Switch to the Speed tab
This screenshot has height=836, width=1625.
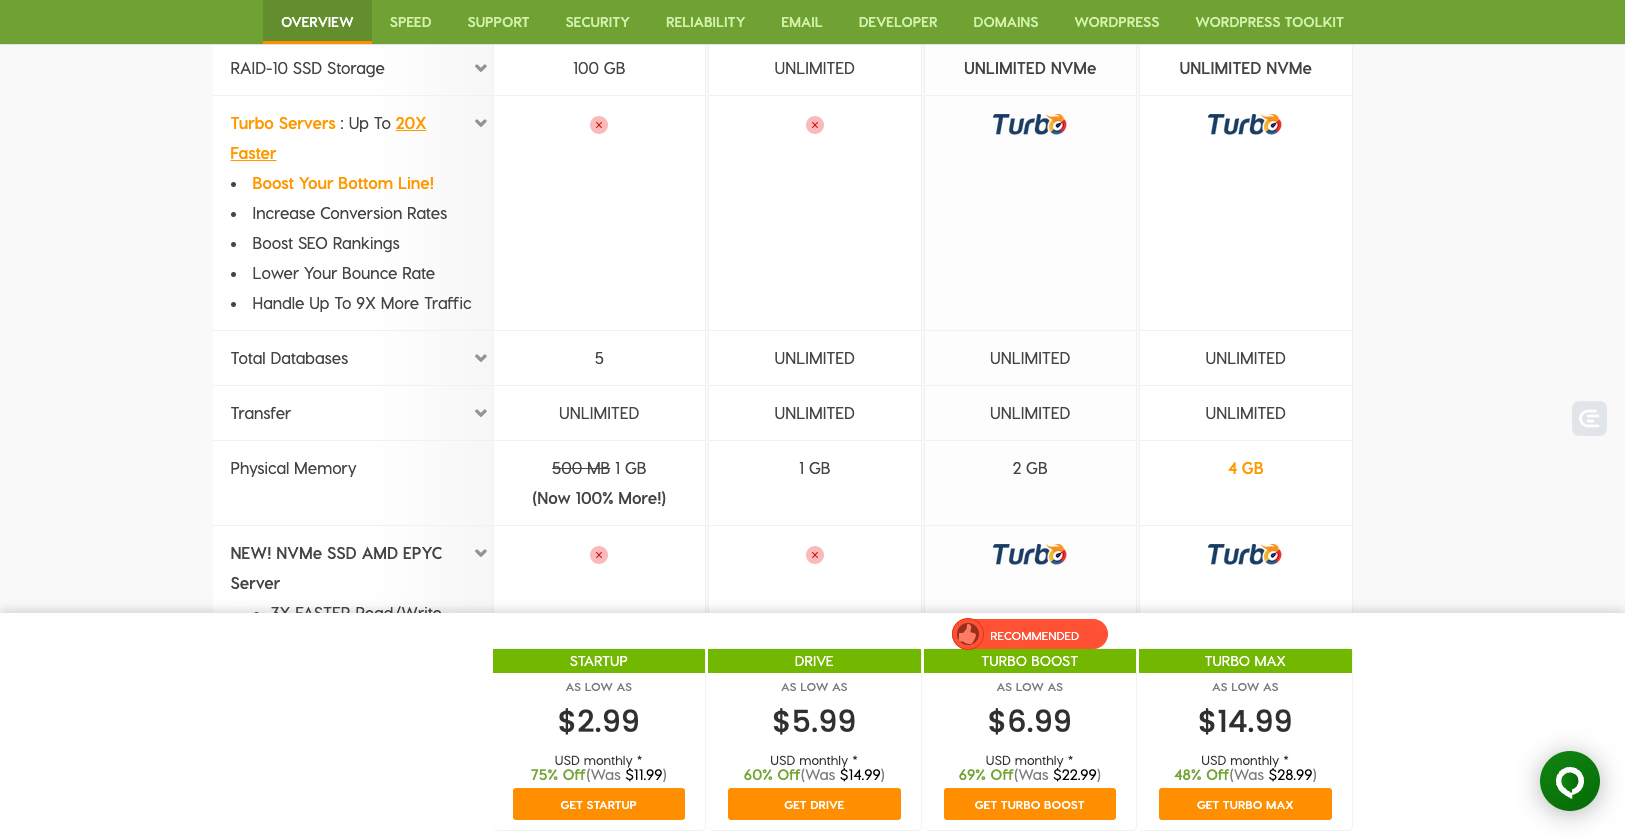[x=410, y=22]
